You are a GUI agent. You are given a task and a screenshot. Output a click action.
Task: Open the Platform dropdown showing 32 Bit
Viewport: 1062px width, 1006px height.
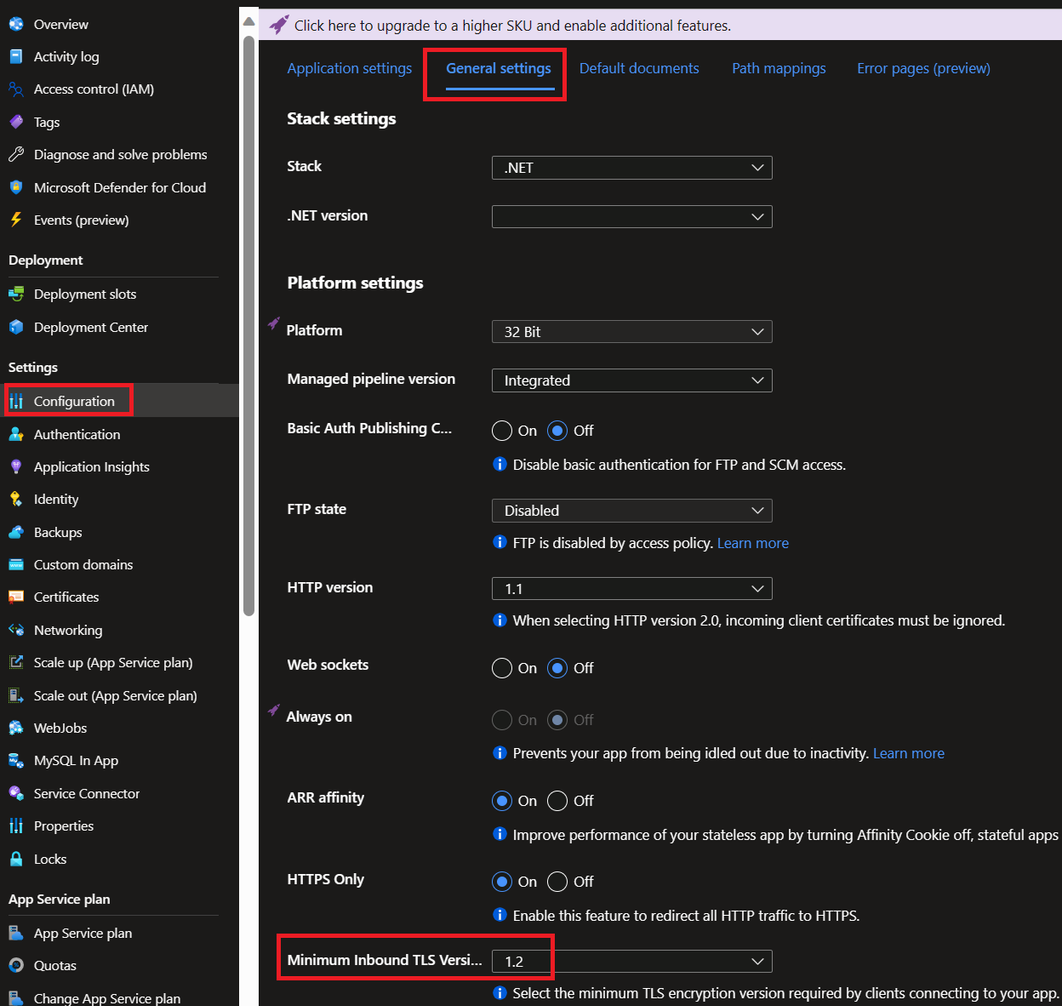point(632,332)
